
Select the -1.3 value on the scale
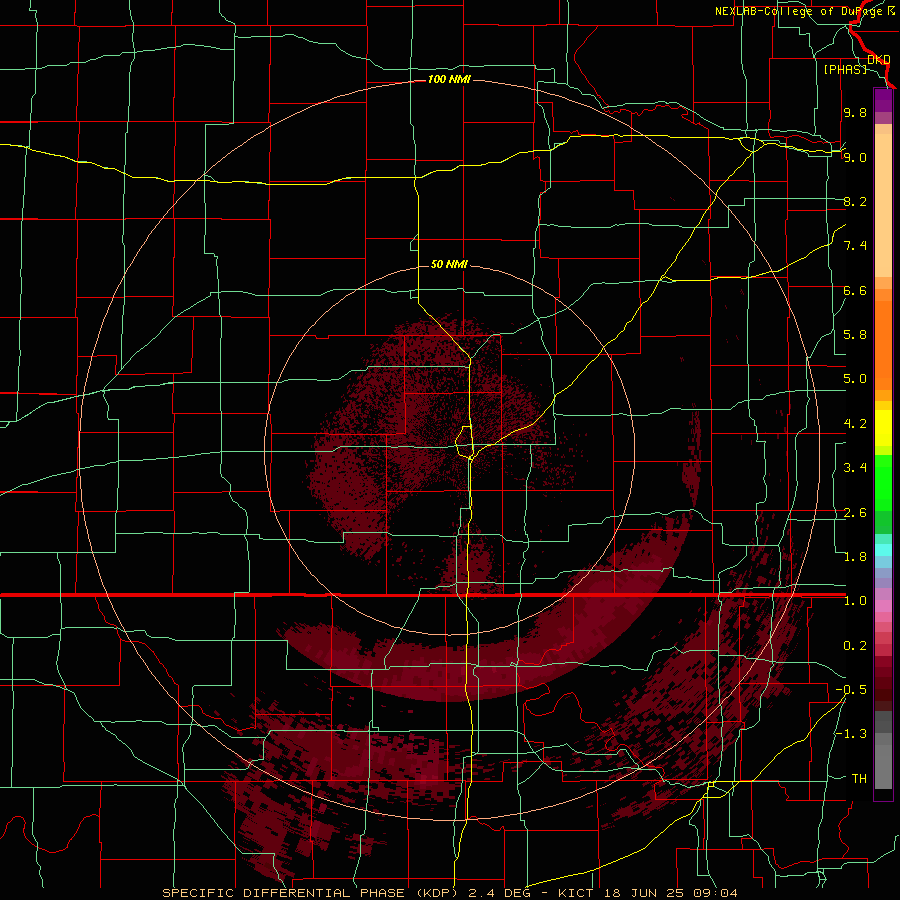(851, 734)
